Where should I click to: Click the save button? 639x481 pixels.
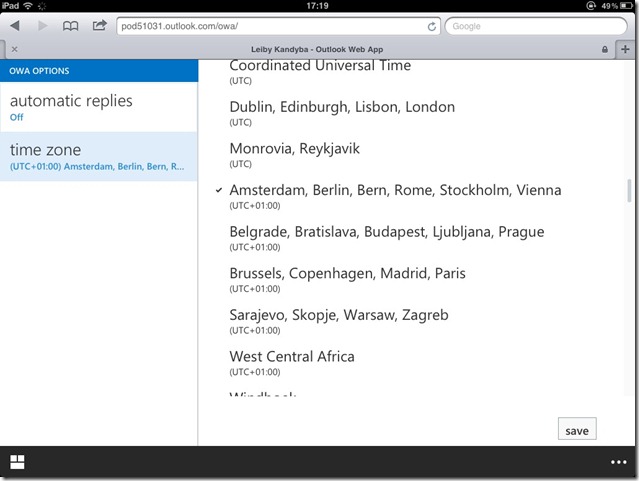577,428
